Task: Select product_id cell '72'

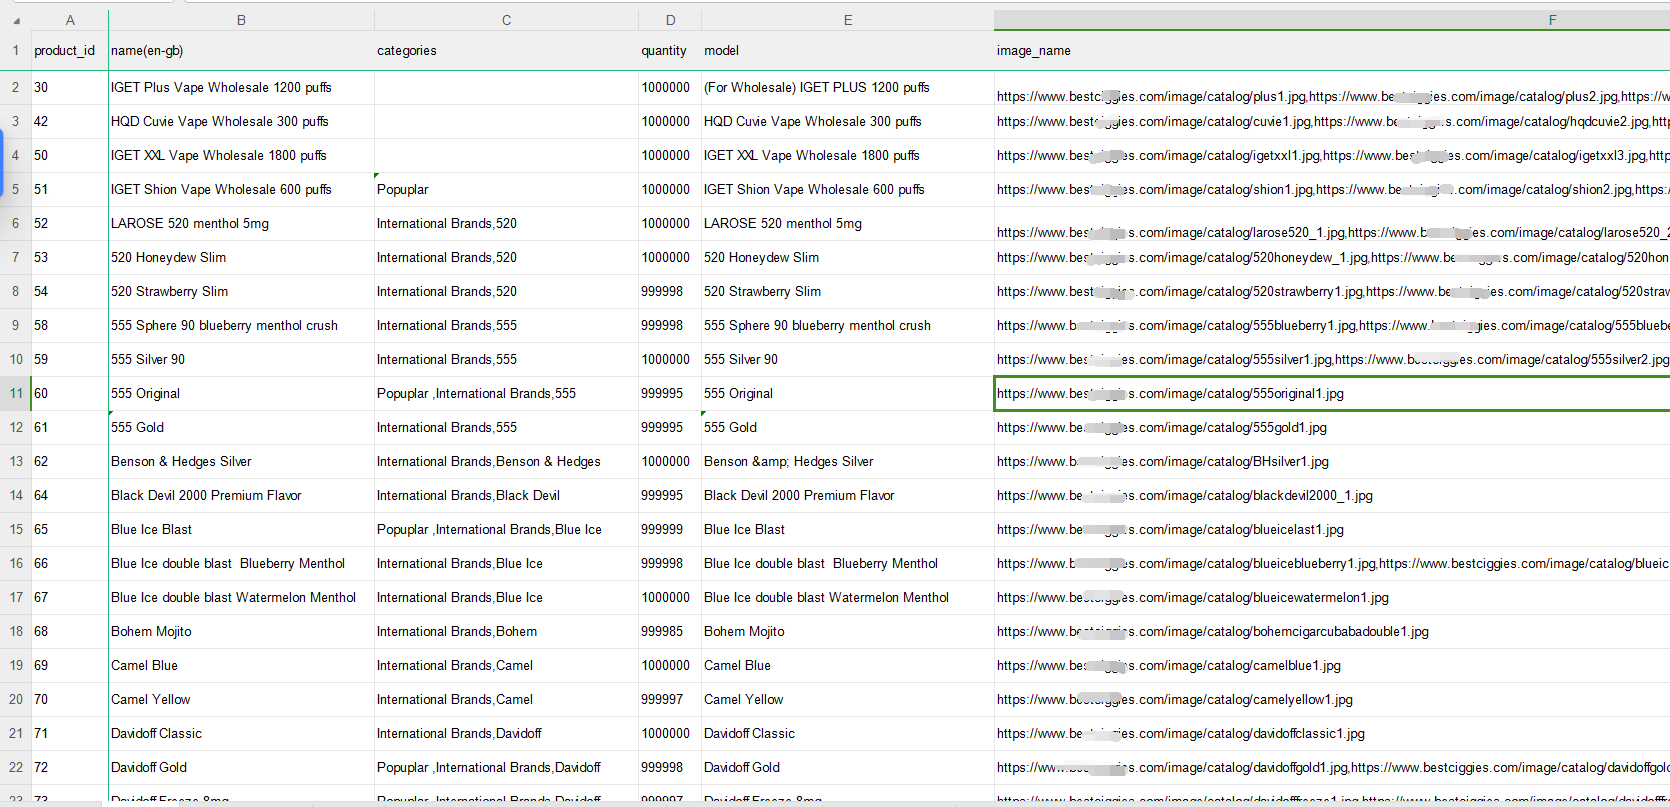Action: 70,767
